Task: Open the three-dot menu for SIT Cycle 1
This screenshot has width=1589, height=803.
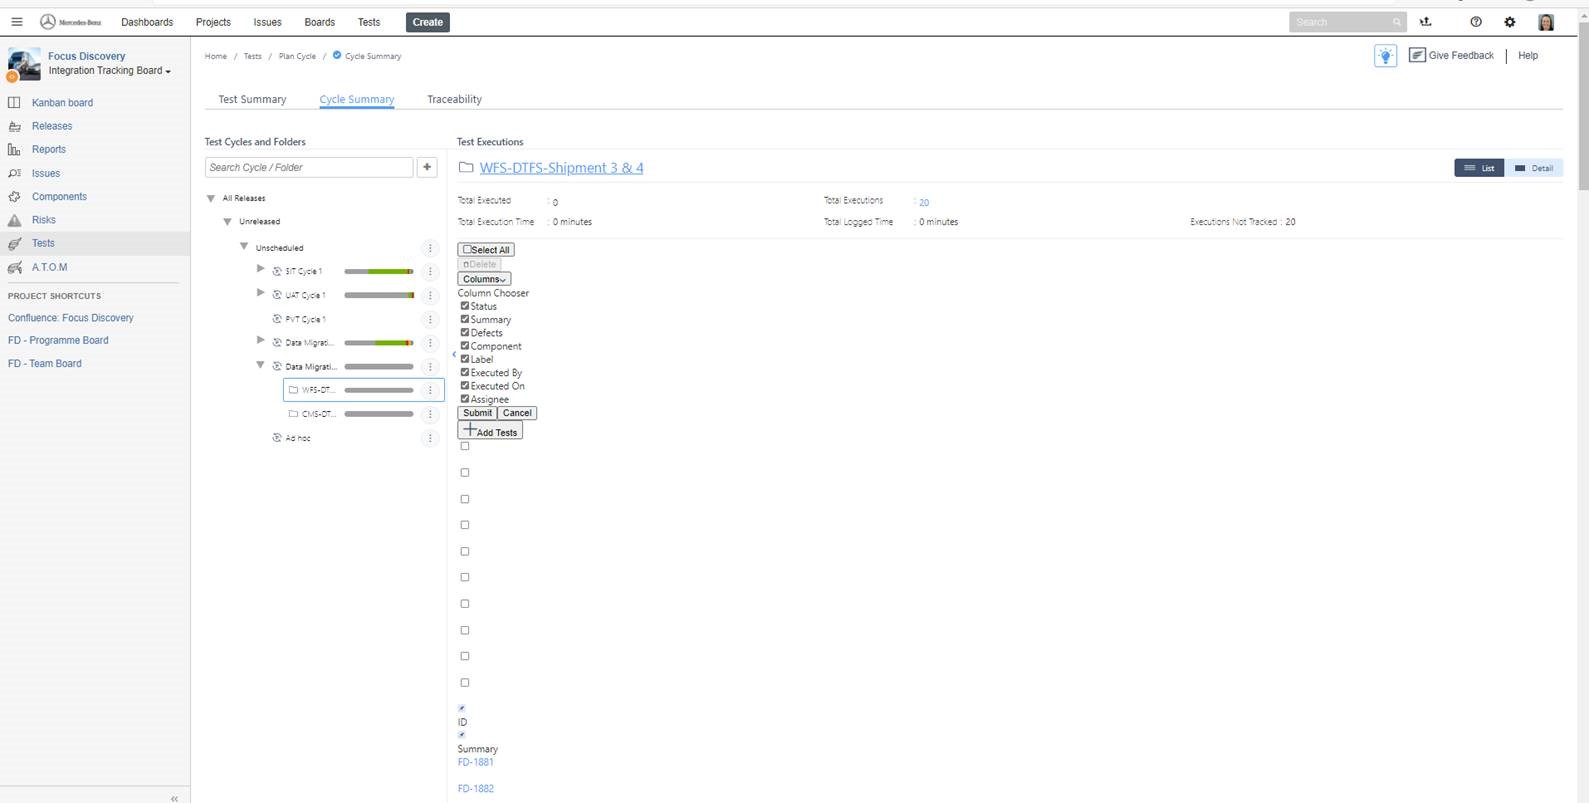Action: click(x=430, y=271)
